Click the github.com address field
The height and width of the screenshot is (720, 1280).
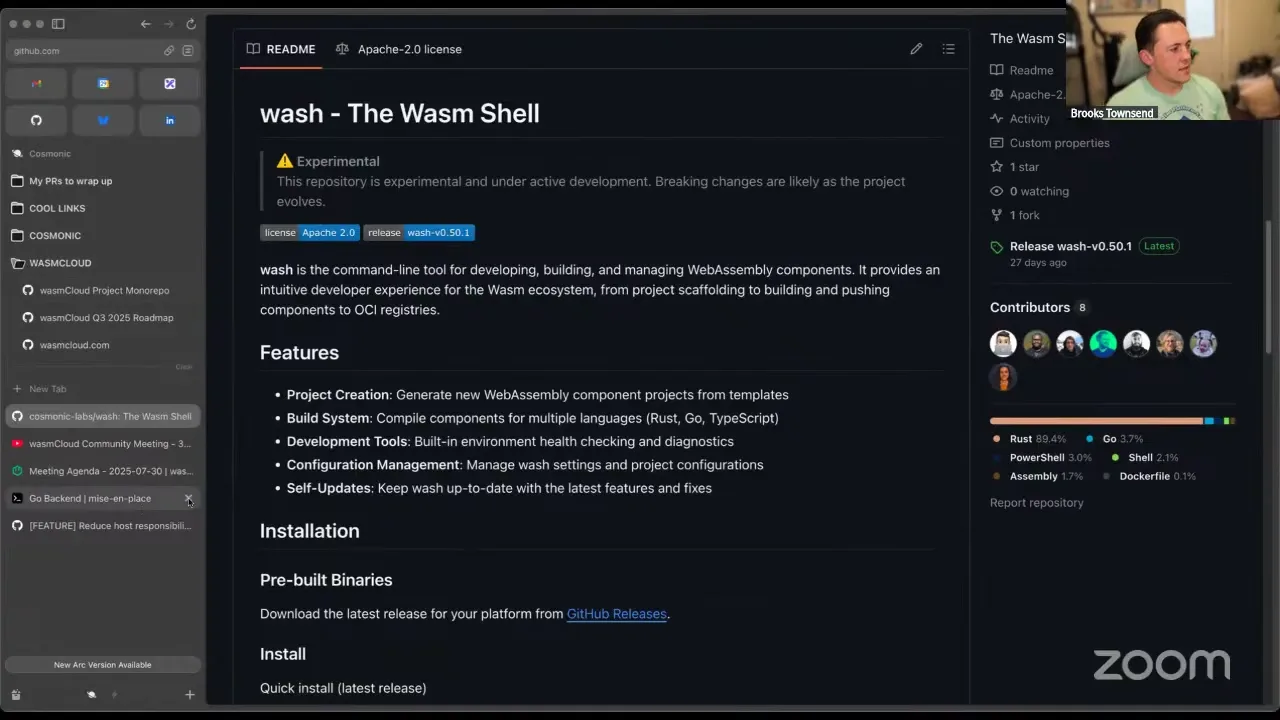tap(85, 51)
